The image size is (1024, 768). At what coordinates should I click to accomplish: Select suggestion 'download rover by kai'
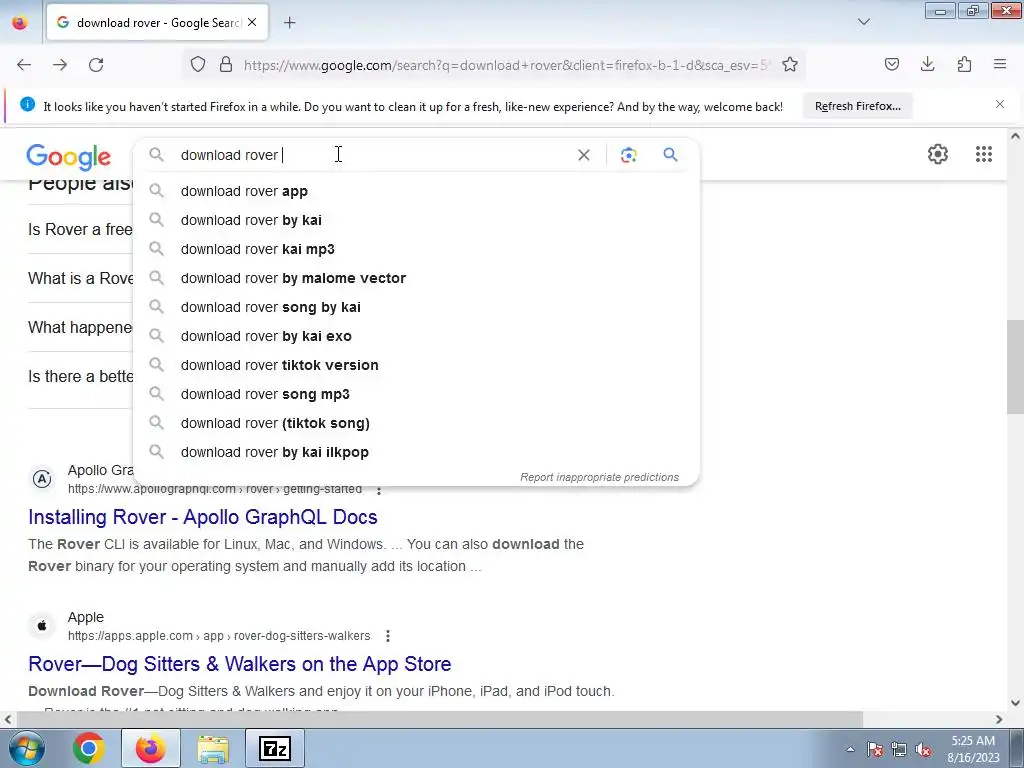pos(416,220)
